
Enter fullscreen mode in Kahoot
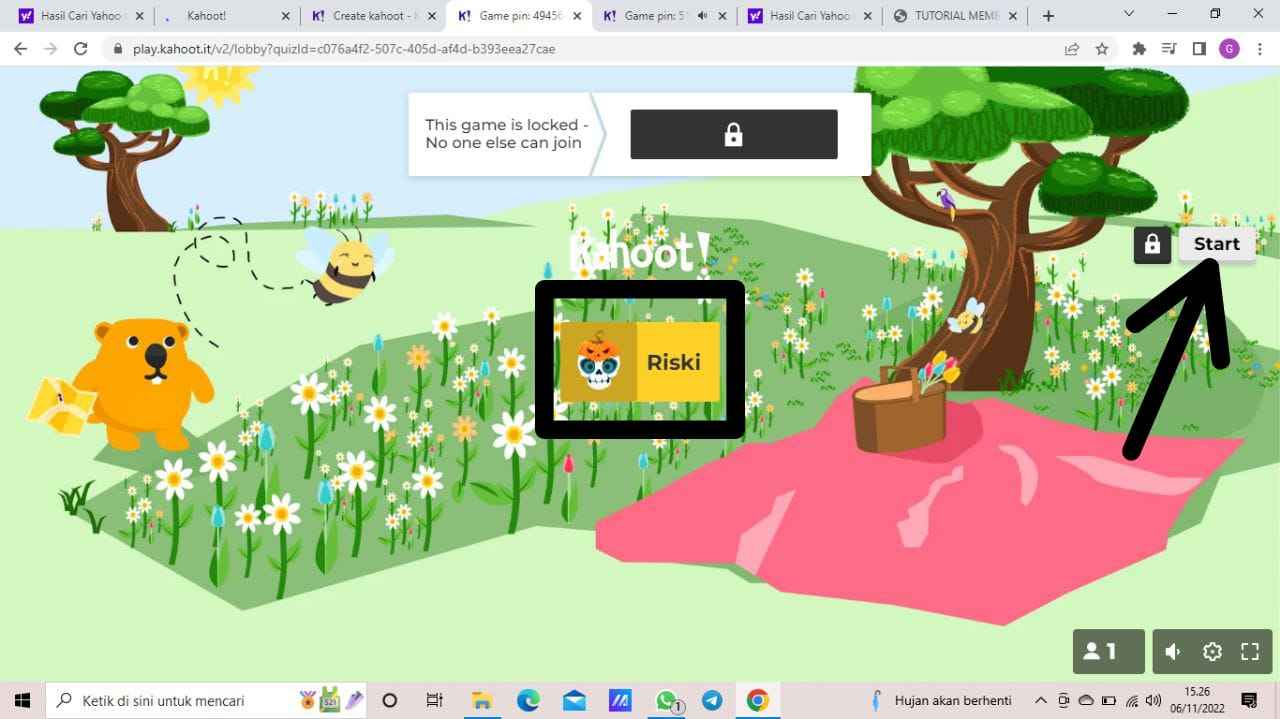point(1250,652)
